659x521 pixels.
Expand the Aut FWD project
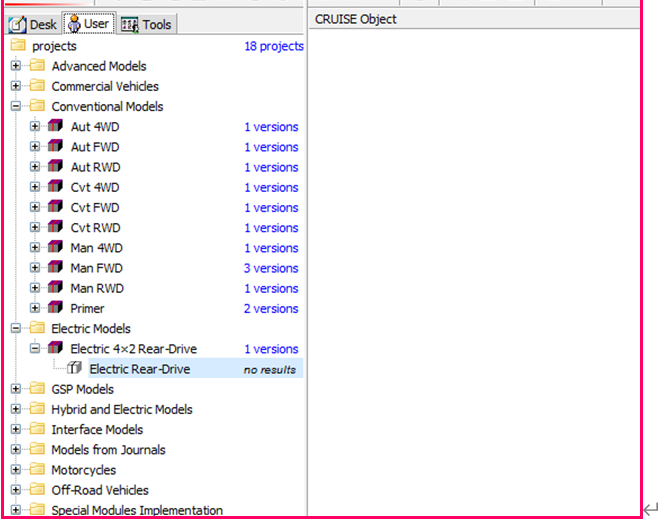tap(35, 146)
